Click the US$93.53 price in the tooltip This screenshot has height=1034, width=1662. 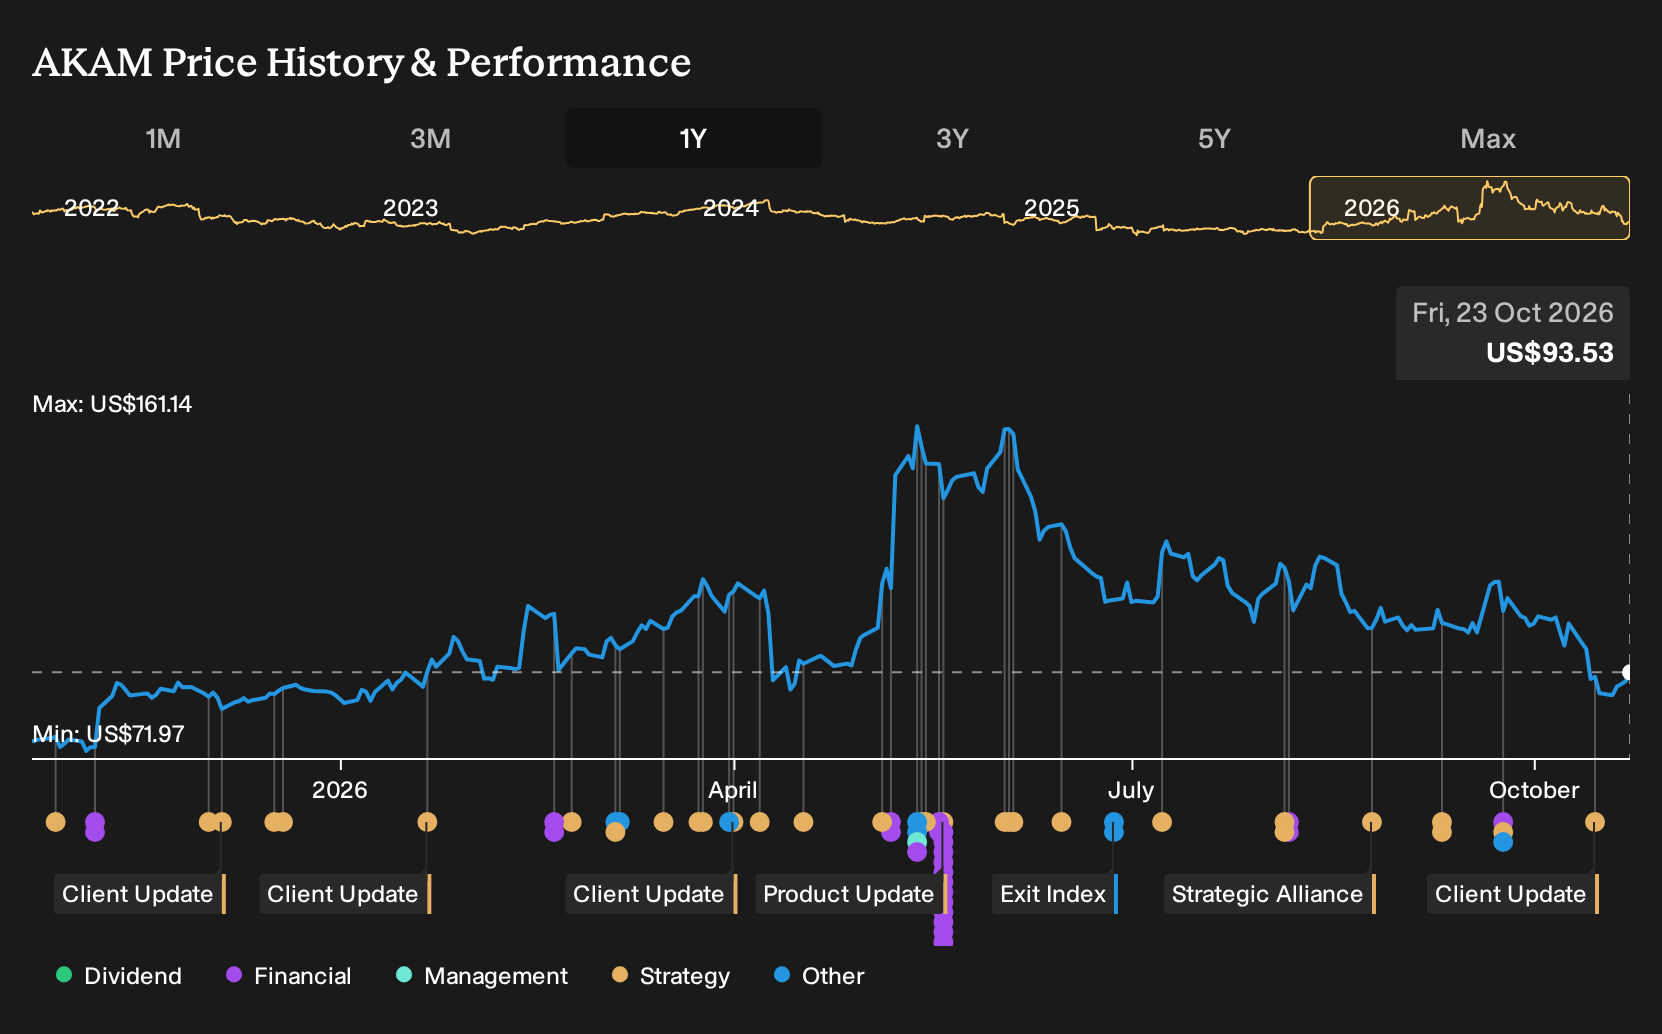click(x=1549, y=353)
